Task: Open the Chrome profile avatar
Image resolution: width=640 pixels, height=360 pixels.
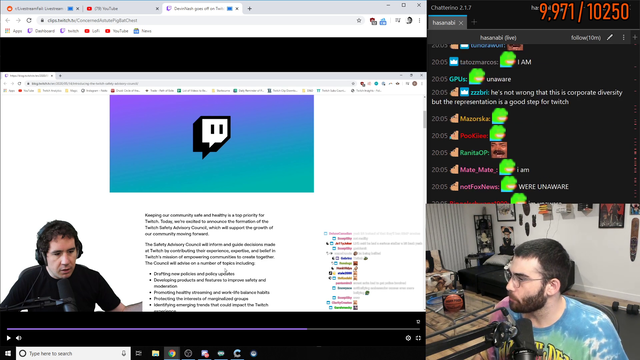Action: 409,20
